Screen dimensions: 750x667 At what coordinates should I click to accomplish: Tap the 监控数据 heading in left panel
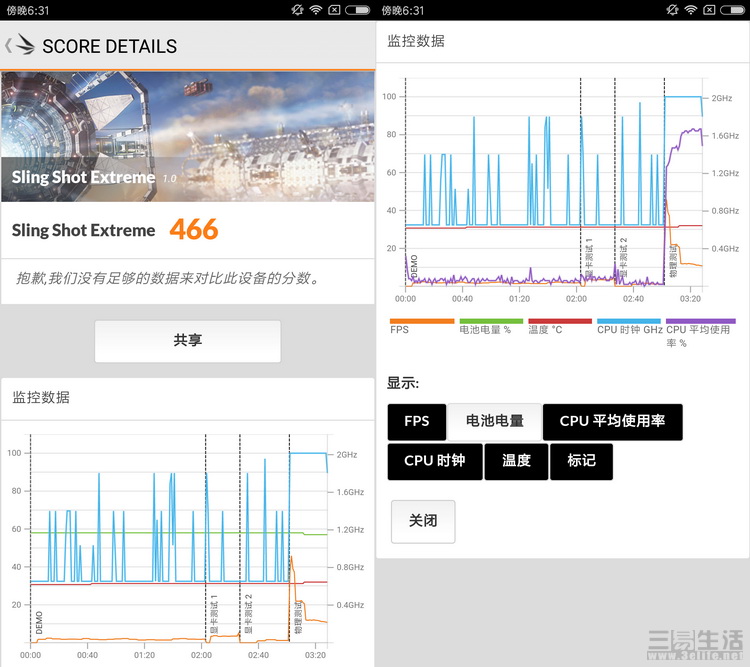point(41,397)
